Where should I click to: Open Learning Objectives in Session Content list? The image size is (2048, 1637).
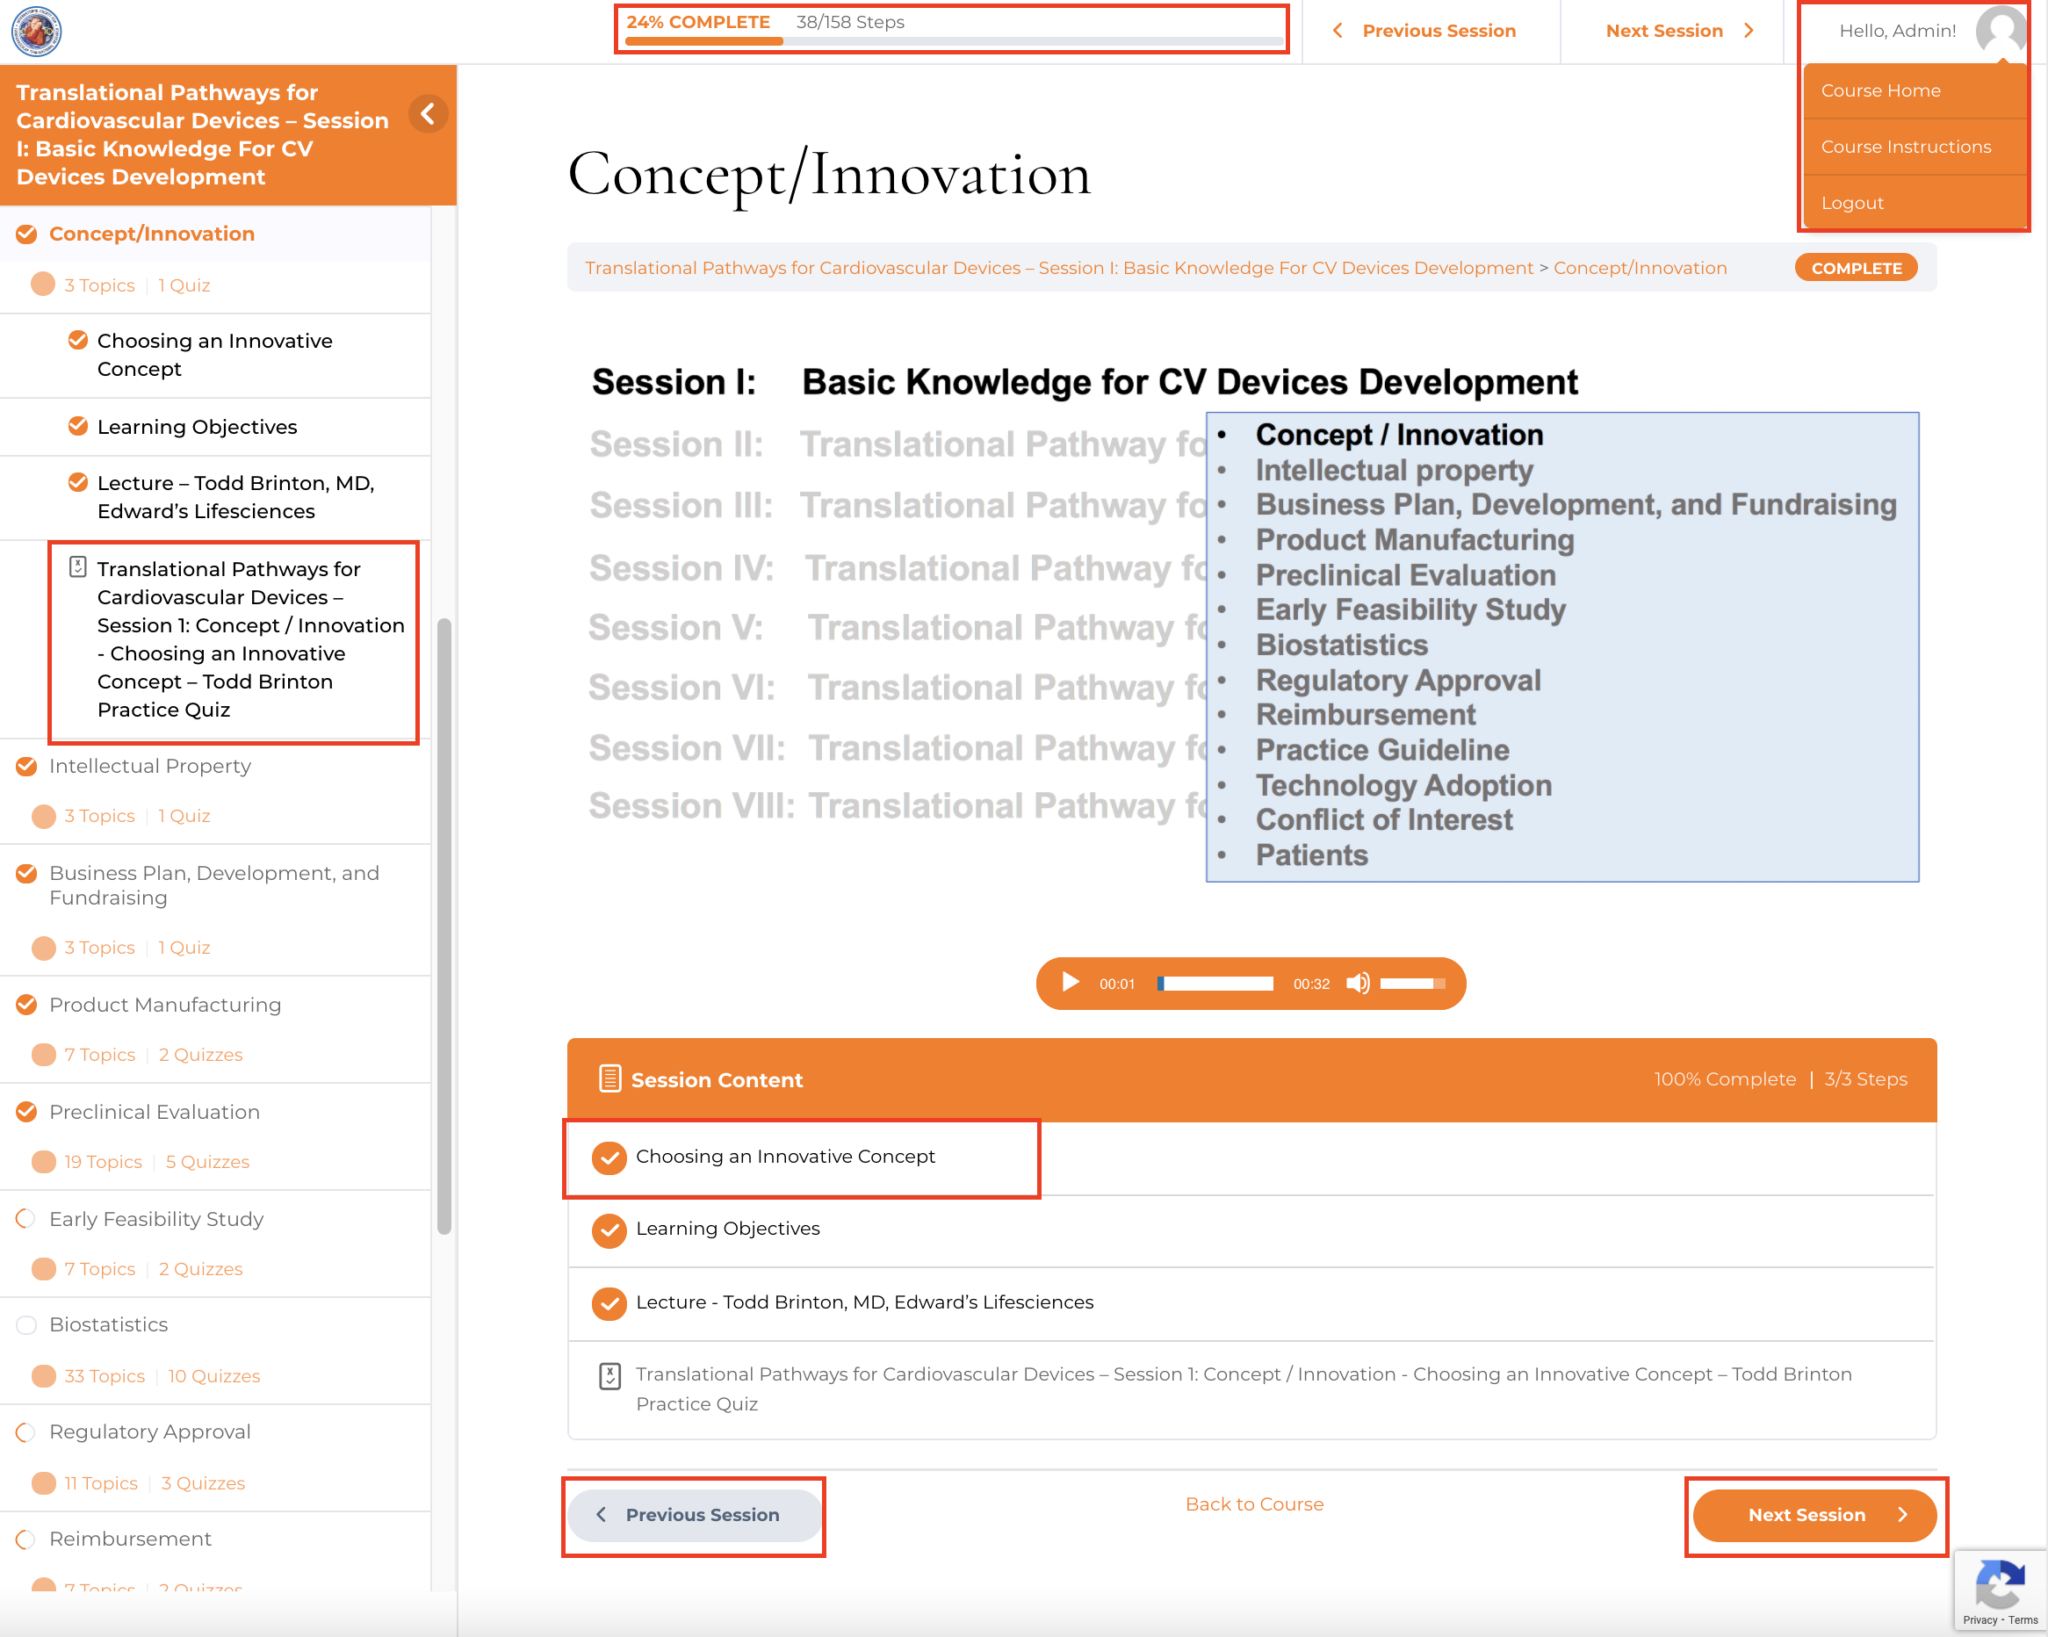(727, 1229)
